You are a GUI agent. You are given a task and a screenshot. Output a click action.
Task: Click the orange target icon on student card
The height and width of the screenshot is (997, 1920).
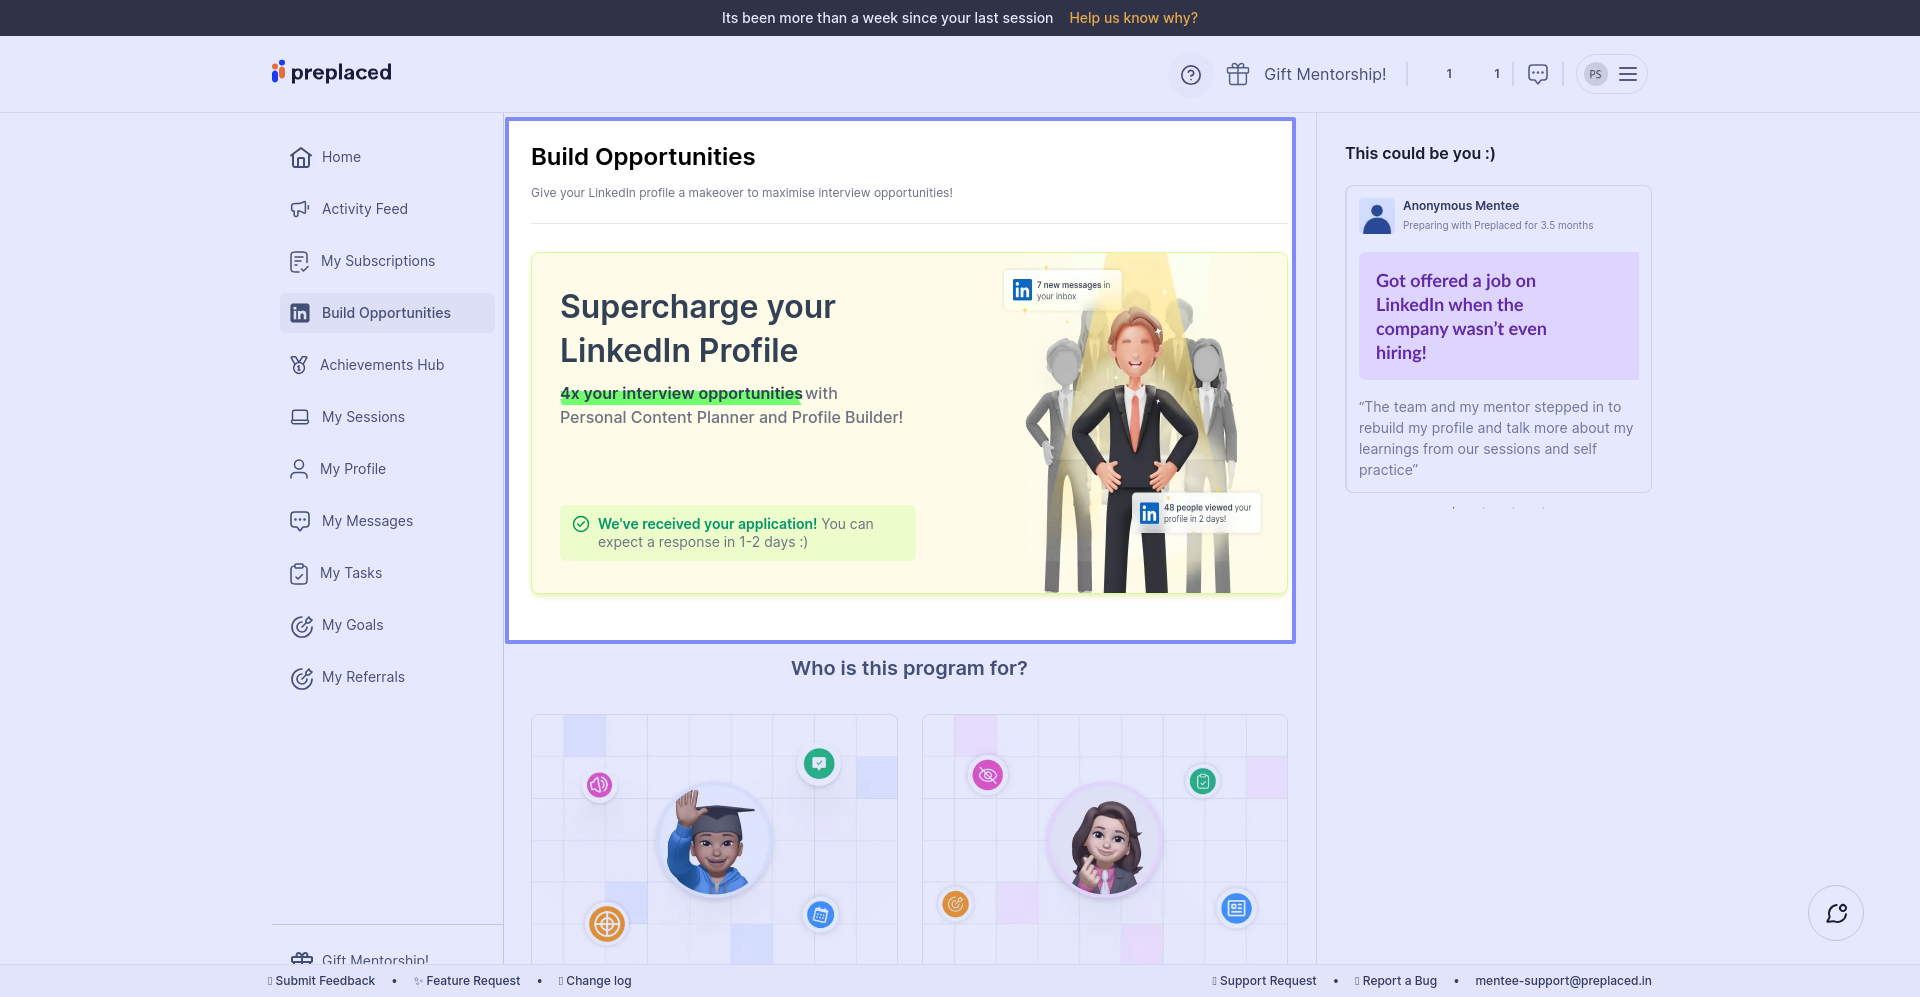click(x=607, y=924)
